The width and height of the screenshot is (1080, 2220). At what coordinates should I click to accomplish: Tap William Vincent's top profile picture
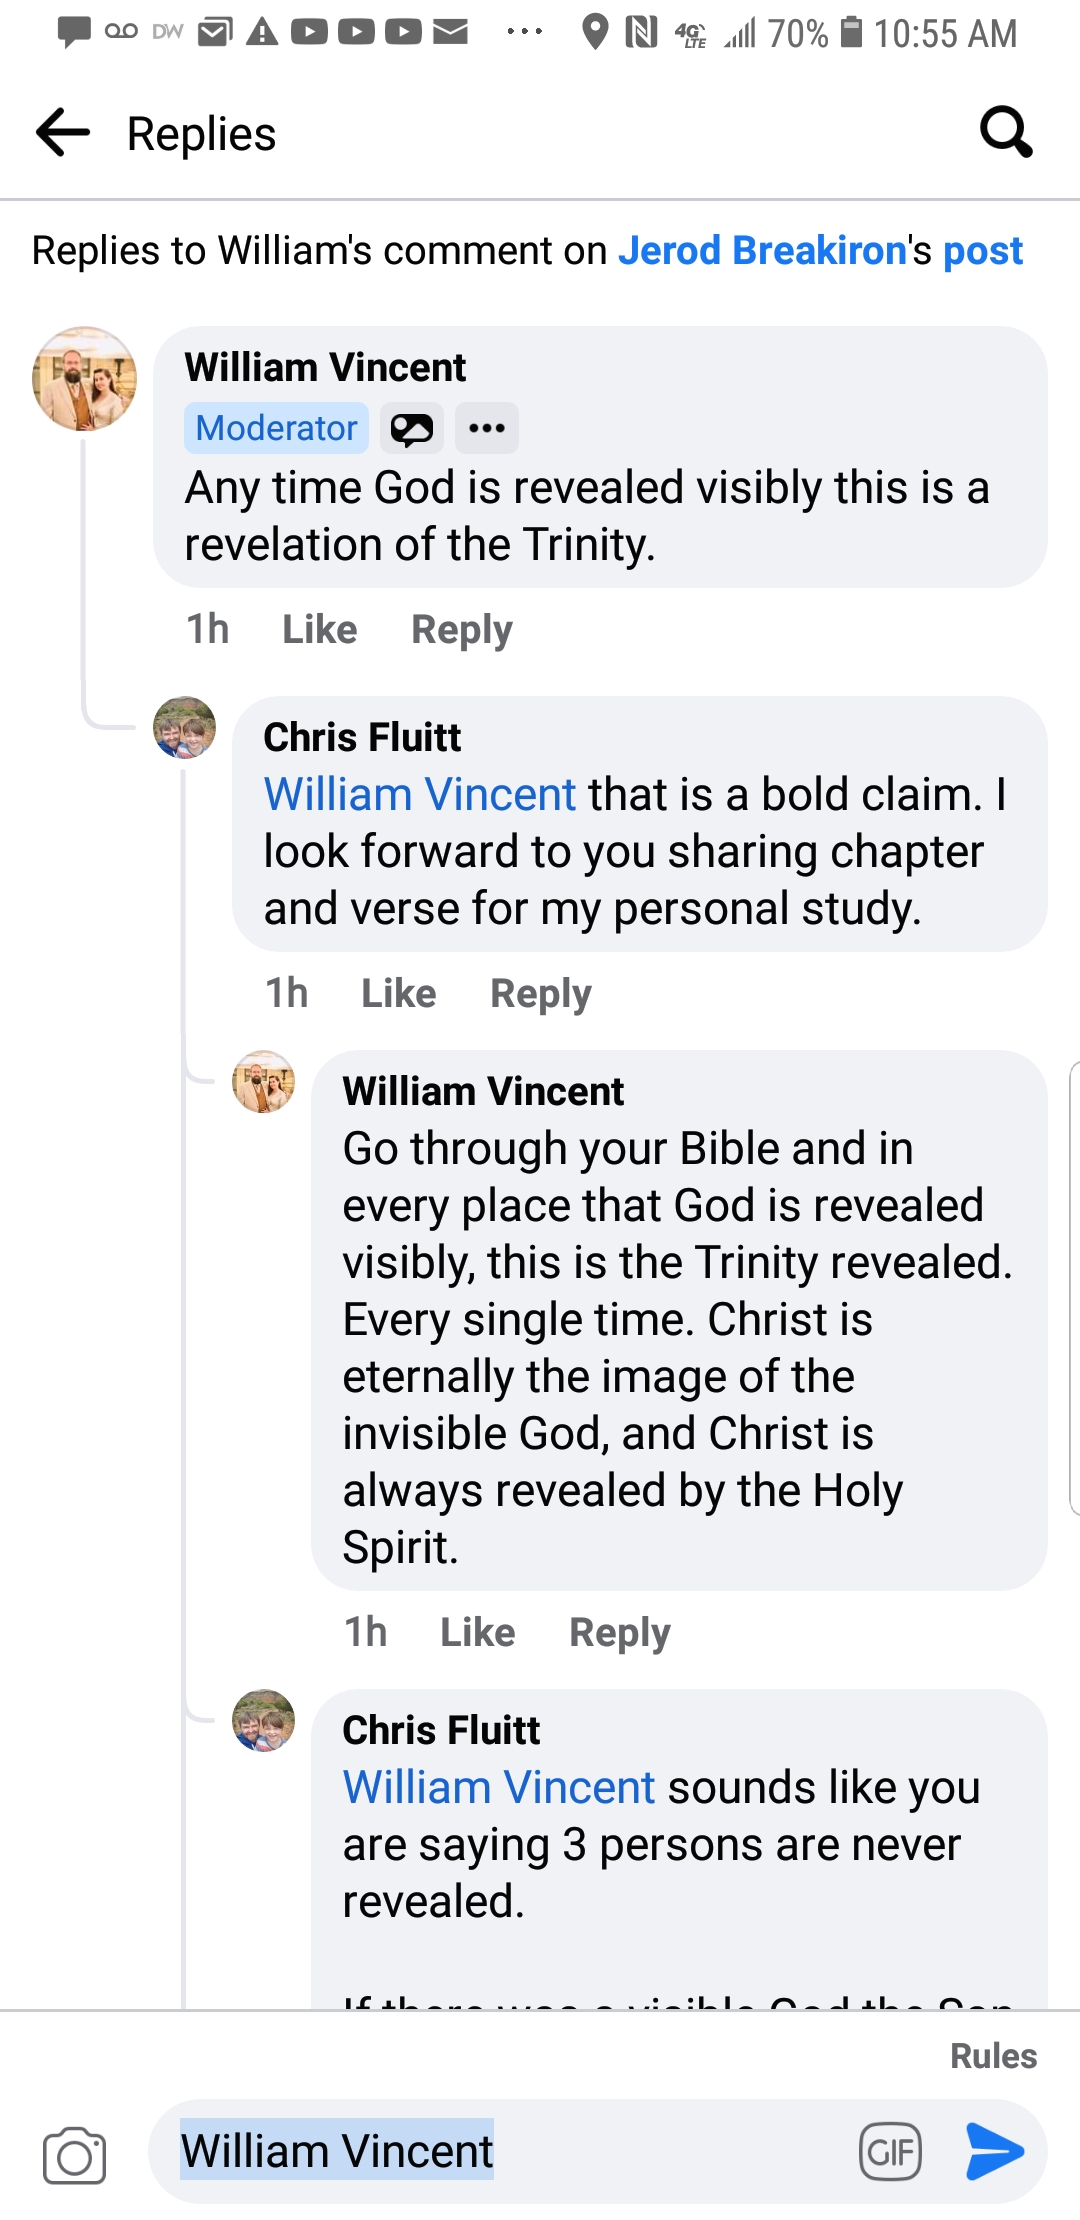click(85, 379)
